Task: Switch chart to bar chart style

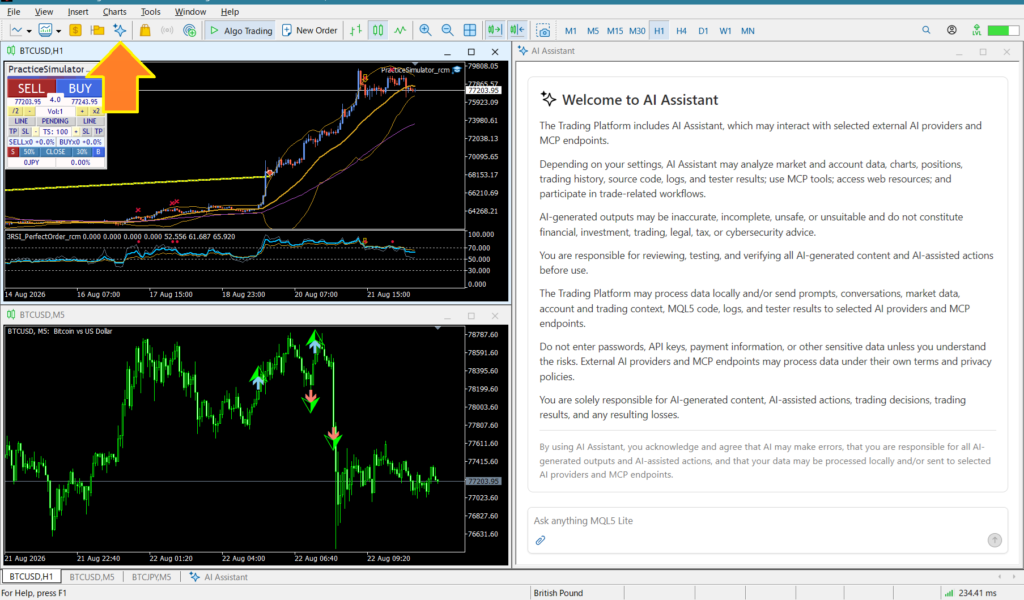Action: tap(356, 30)
